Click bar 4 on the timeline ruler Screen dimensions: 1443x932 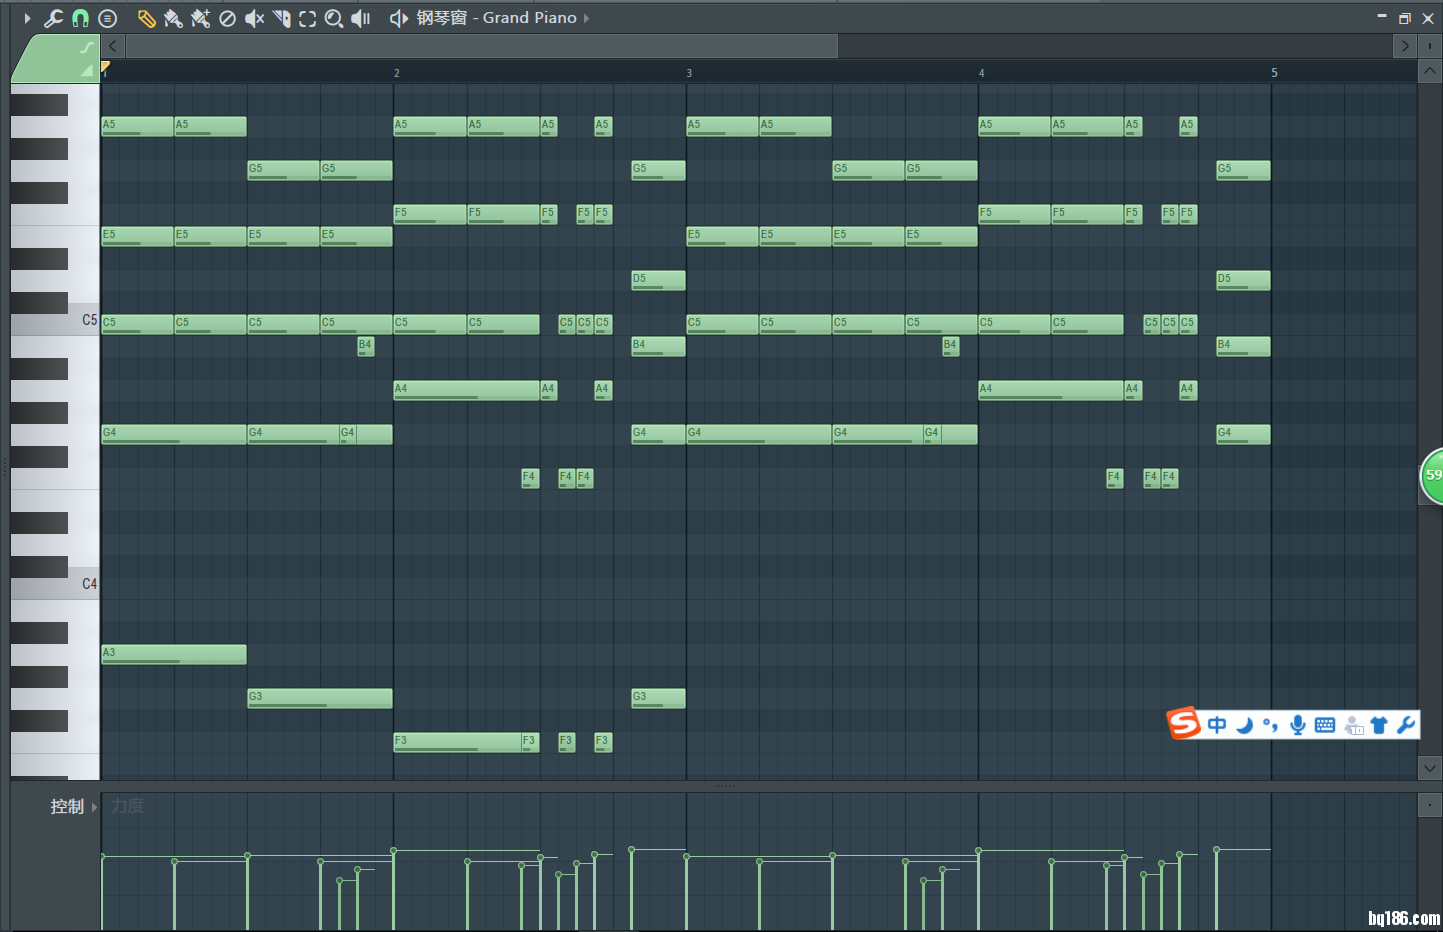[x=981, y=73]
